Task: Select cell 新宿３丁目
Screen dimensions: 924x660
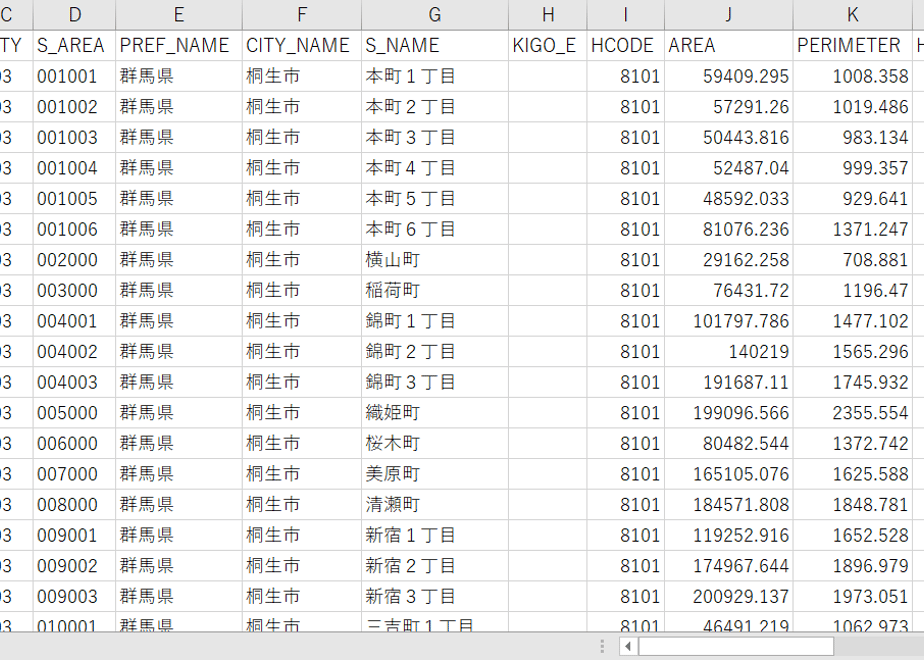Action: click(435, 596)
